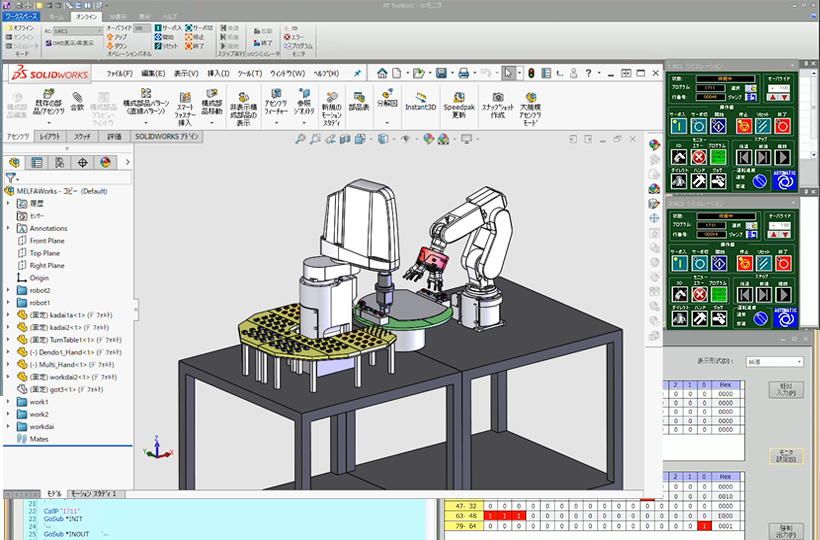
Task: Toggle the AUTOMATIC mode button in RC2 panel
Action: [785, 316]
